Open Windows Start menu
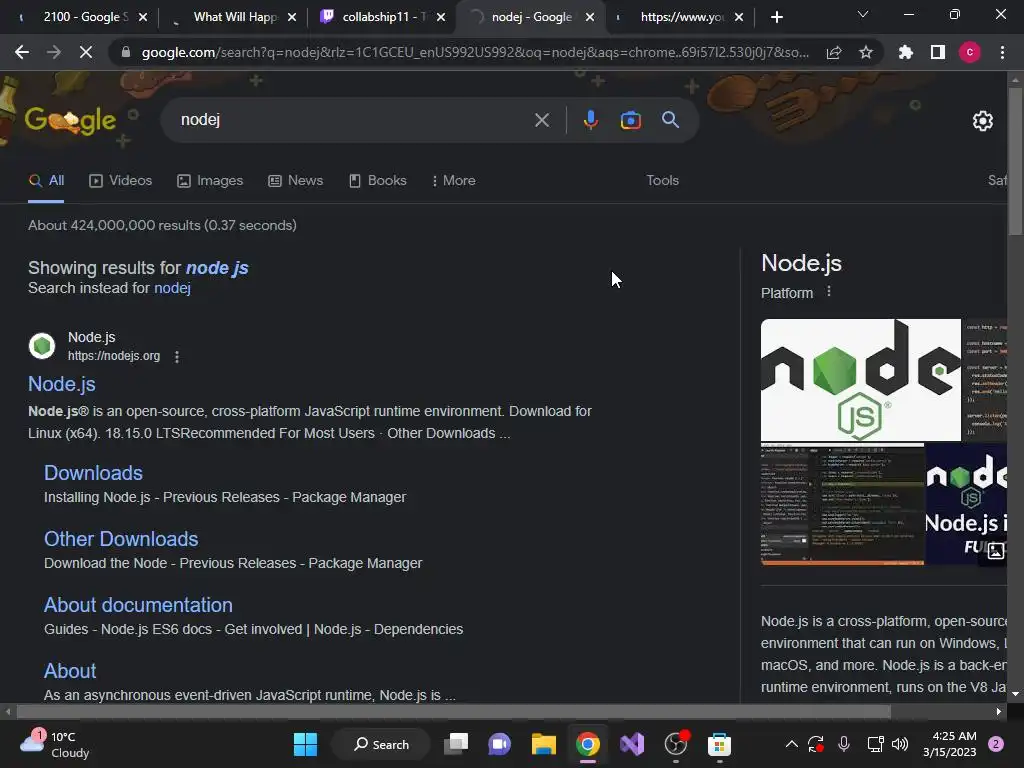 click(305, 744)
